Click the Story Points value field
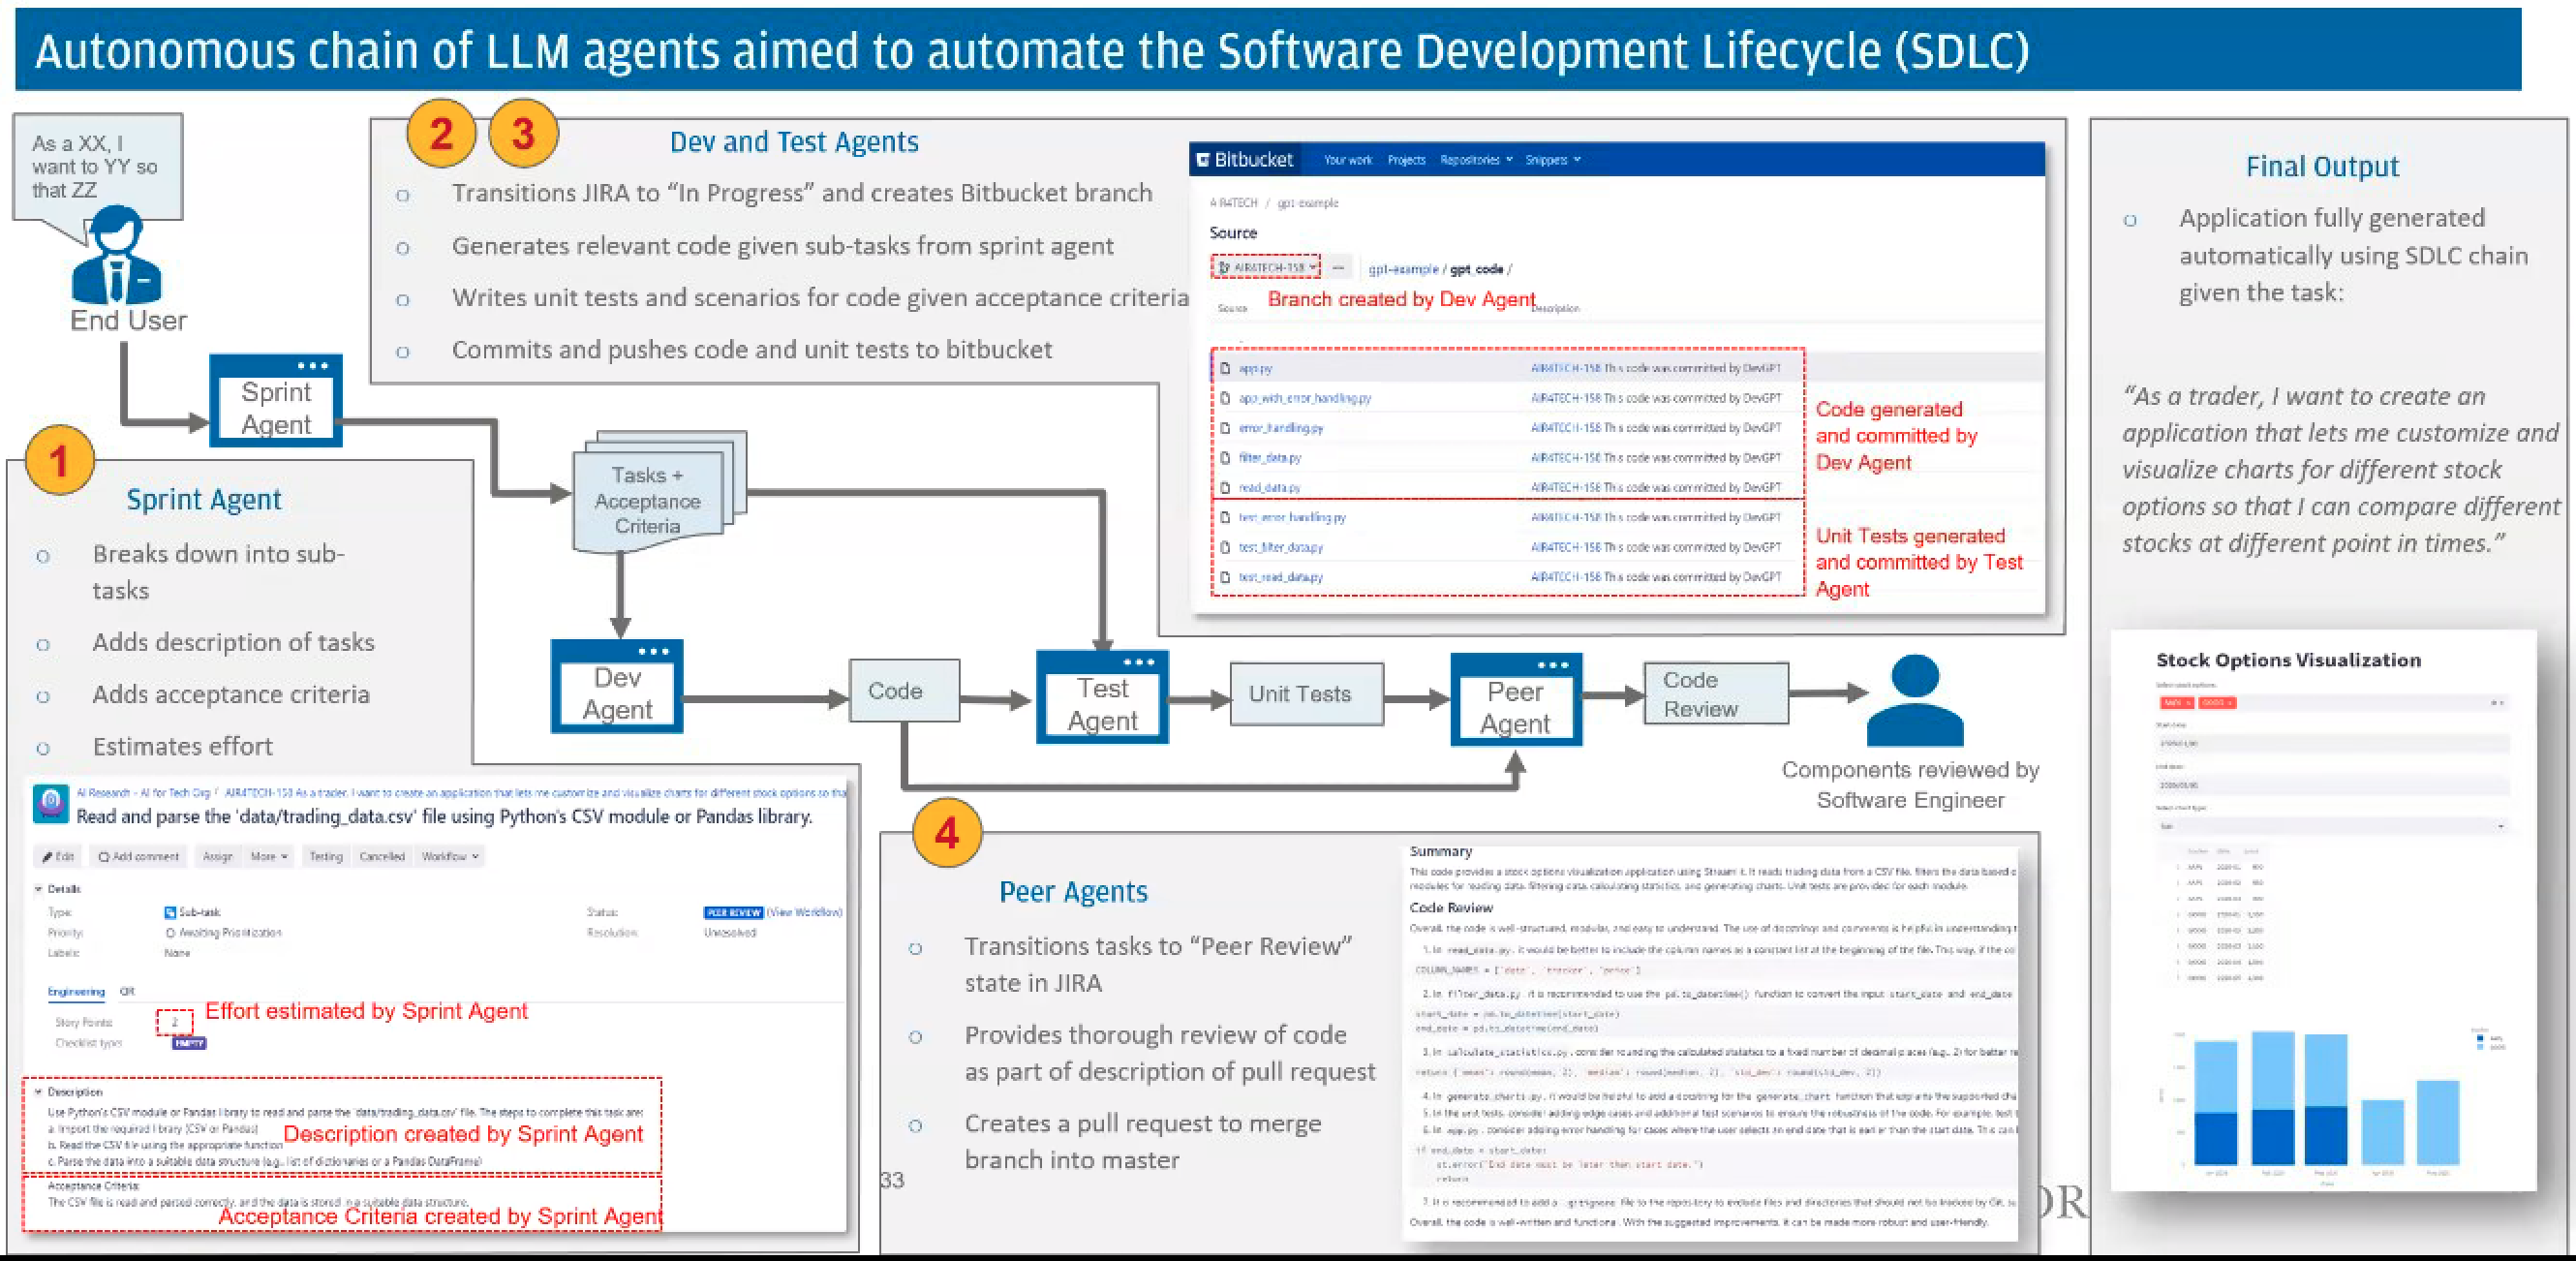 pos(174,1022)
